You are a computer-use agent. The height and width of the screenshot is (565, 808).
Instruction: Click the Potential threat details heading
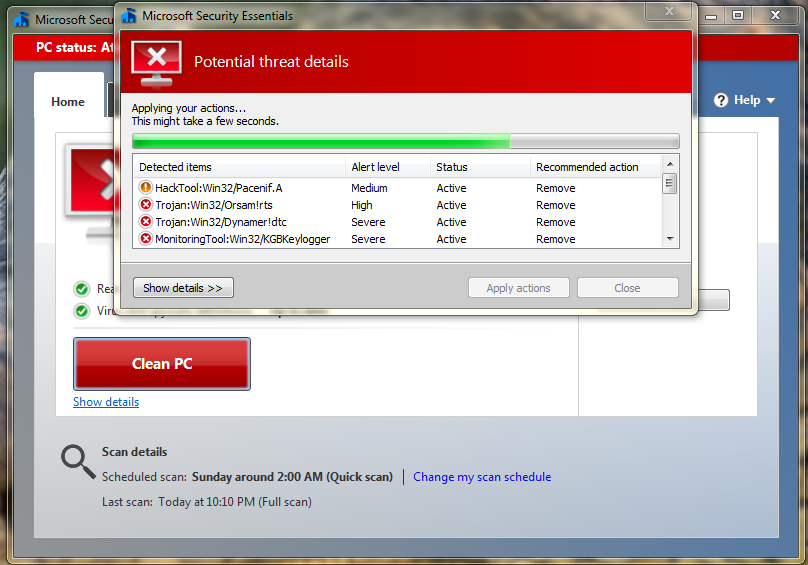tap(272, 62)
